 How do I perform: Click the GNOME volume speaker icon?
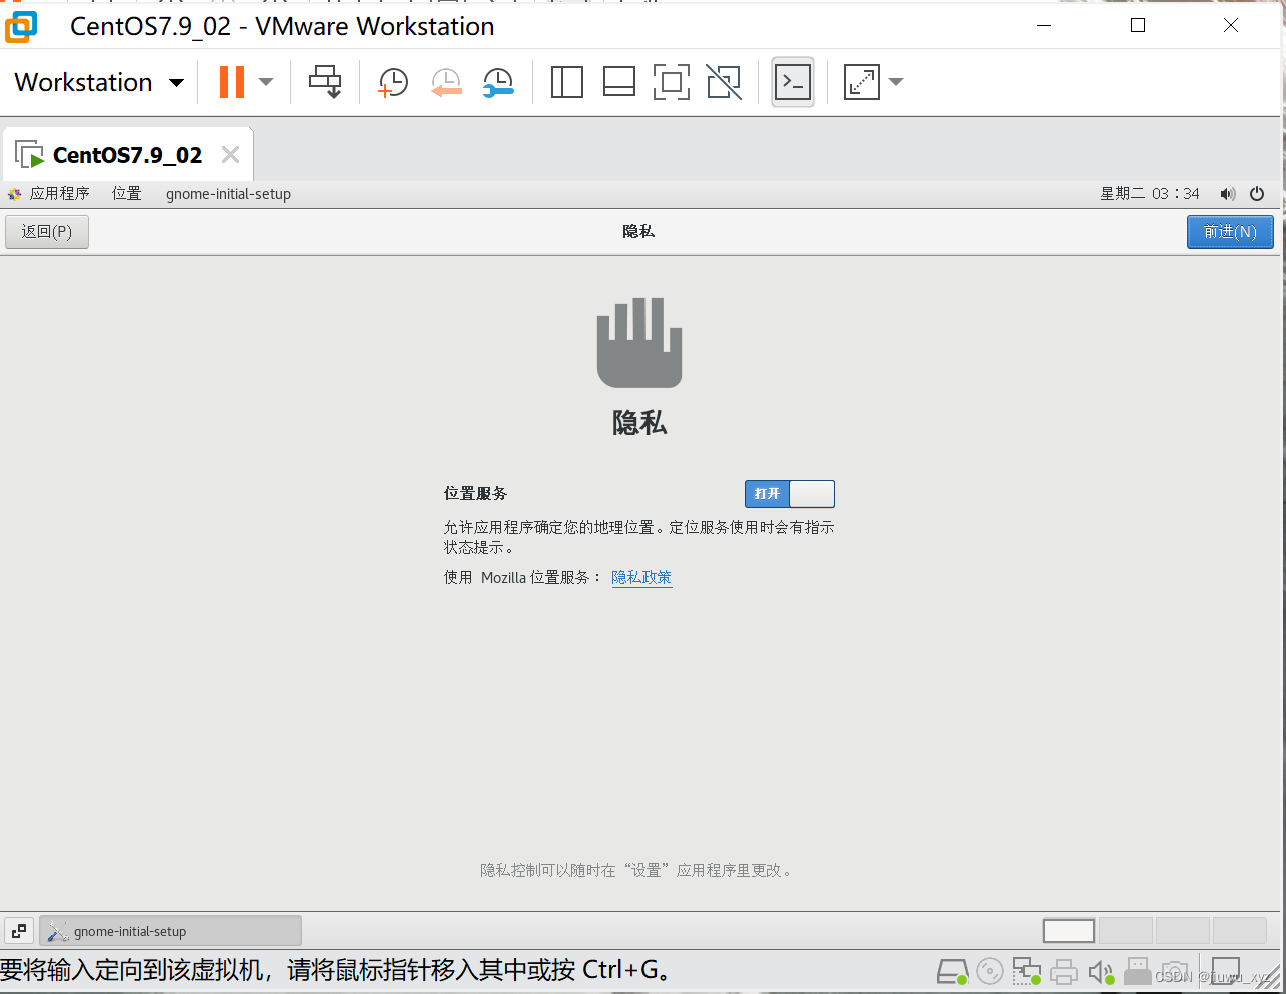click(1228, 194)
